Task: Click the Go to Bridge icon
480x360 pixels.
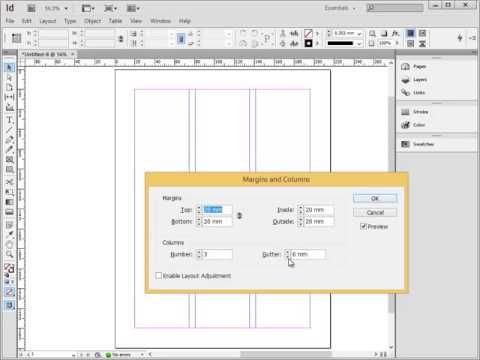Action: pyautogui.click(x=31, y=8)
